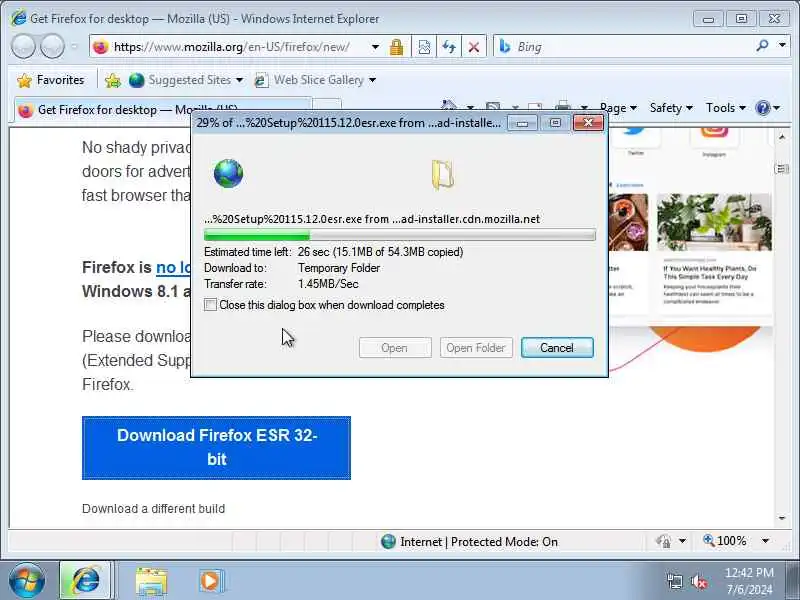Expand the address bar autocomplete dropdown
Image resolution: width=800 pixels, height=600 pixels.
click(x=375, y=47)
